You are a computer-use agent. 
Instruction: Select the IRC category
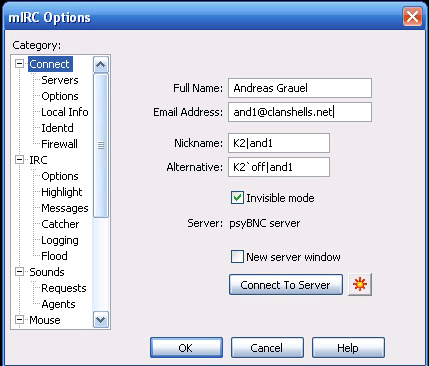click(38, 160)
